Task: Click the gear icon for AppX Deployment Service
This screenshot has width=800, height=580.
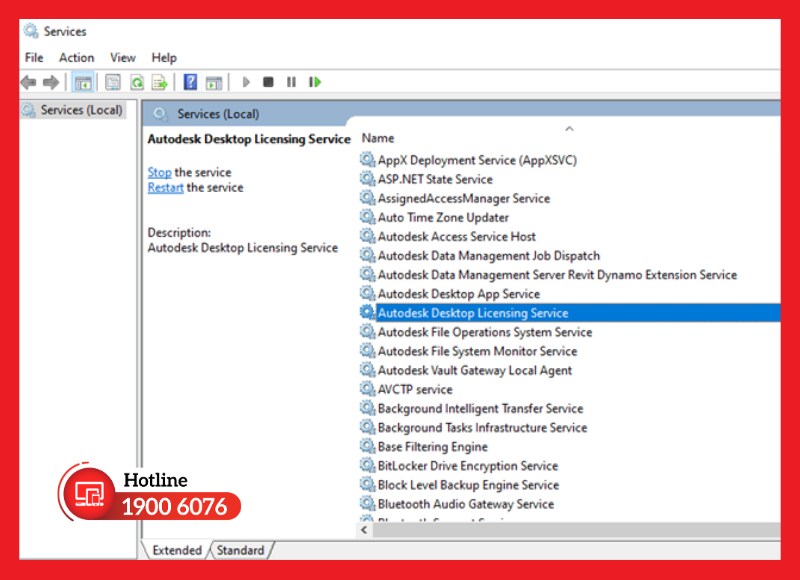Action: (367, 160)
